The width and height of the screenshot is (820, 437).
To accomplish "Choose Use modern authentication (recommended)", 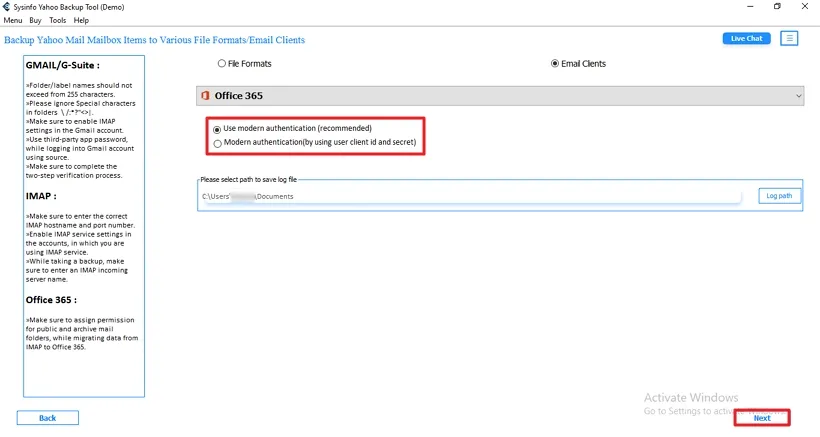I will [217, 129].
